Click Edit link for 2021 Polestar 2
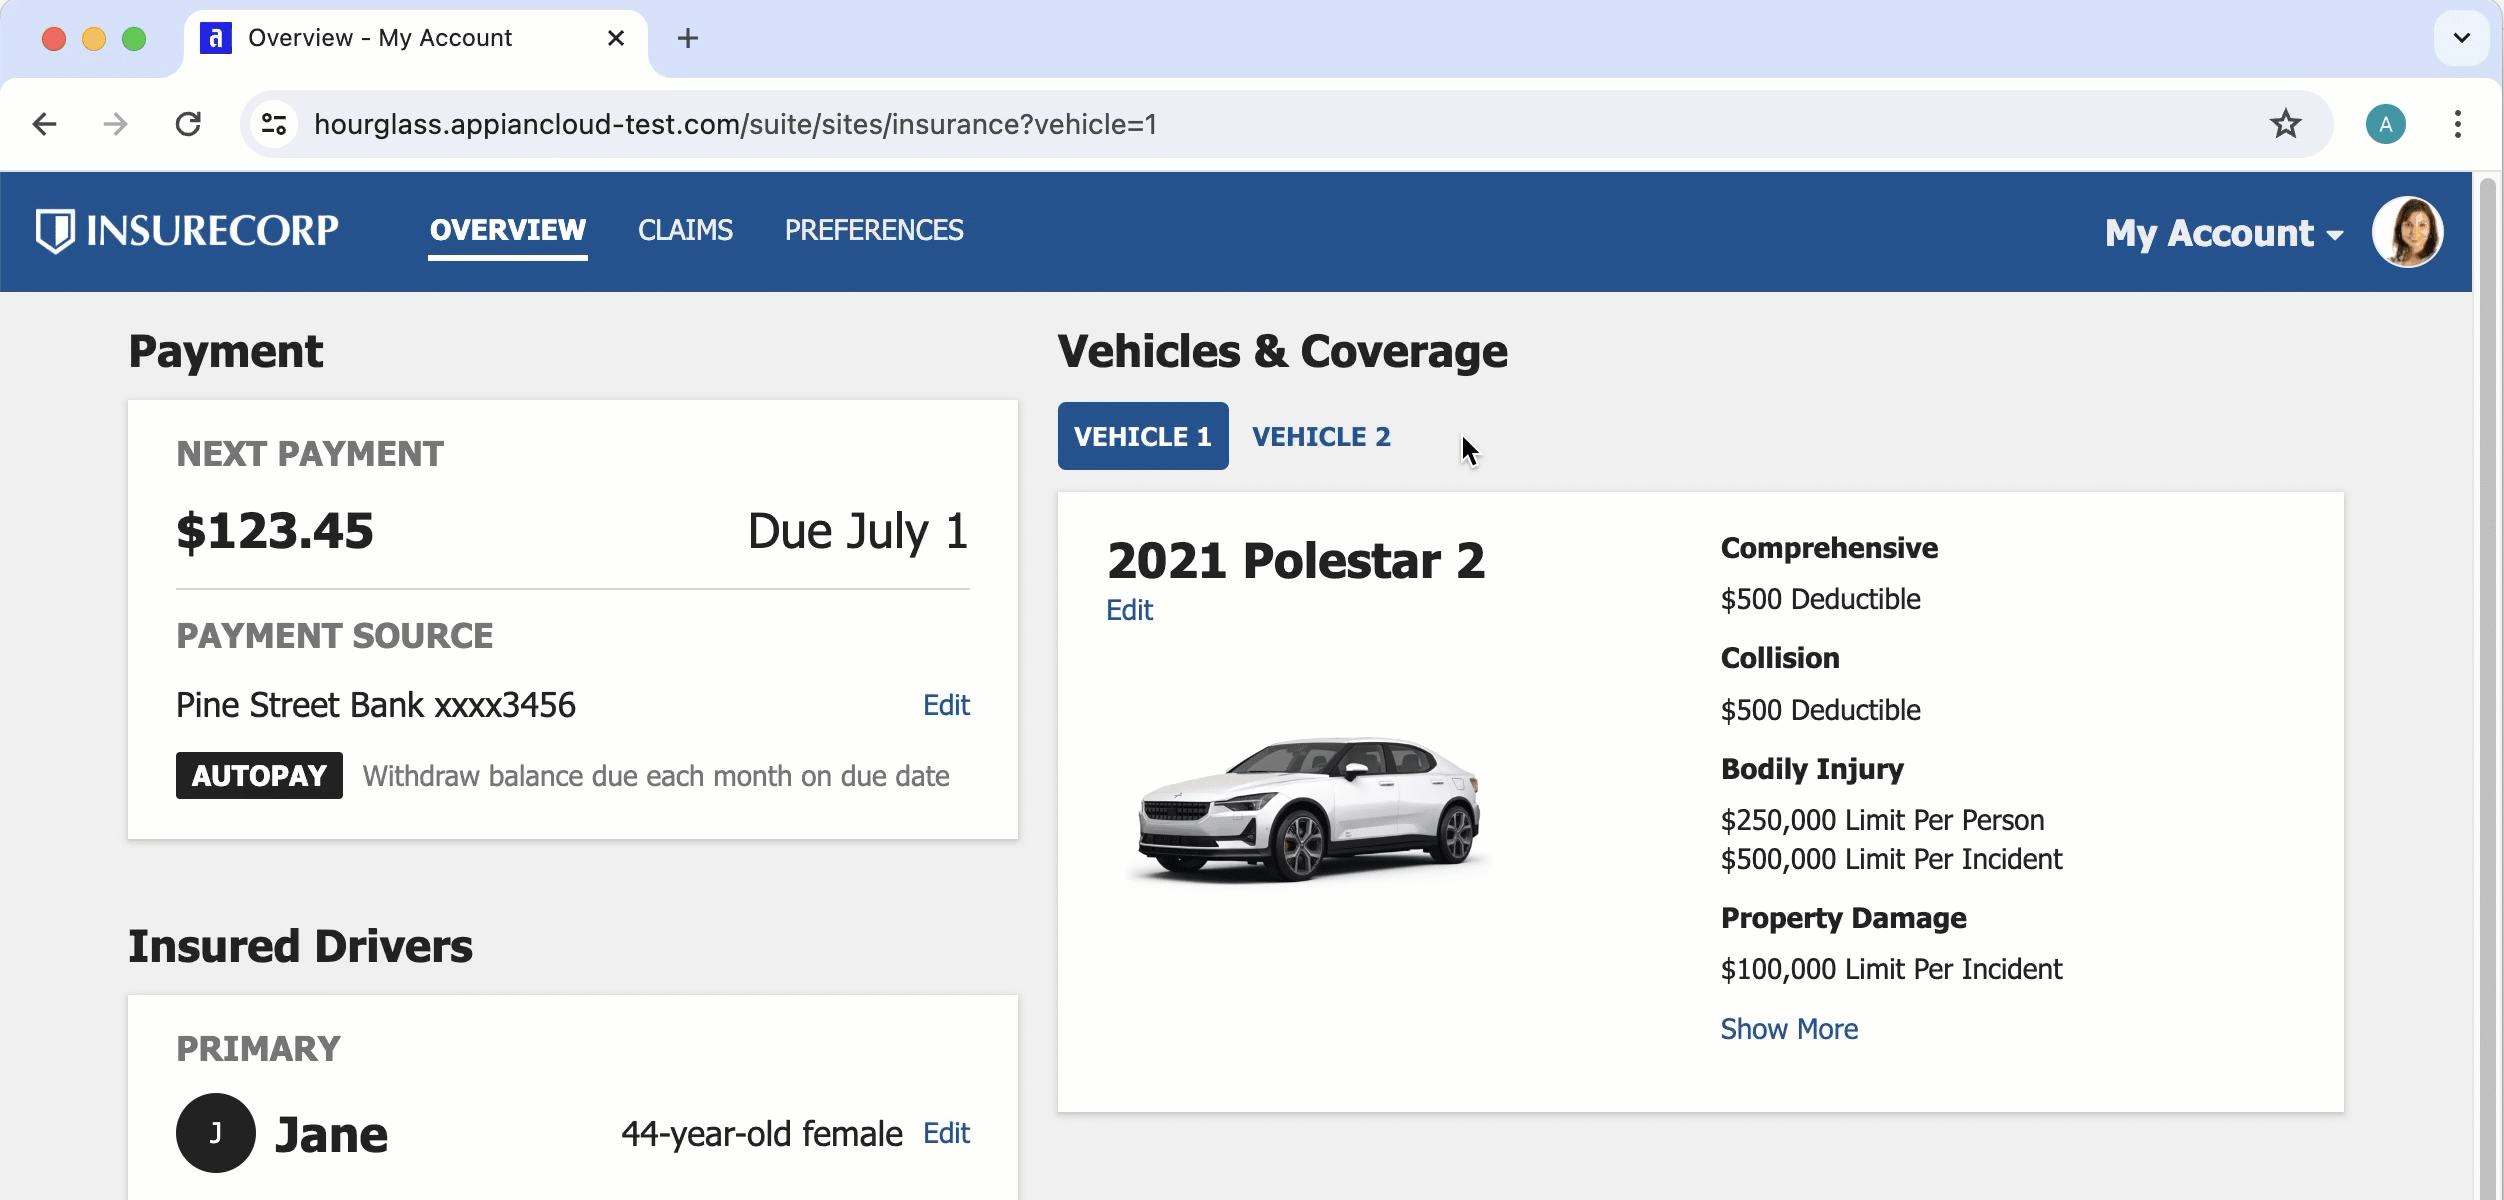The height and width of the screenshot is (1200, 2504). pos(1129,609)
